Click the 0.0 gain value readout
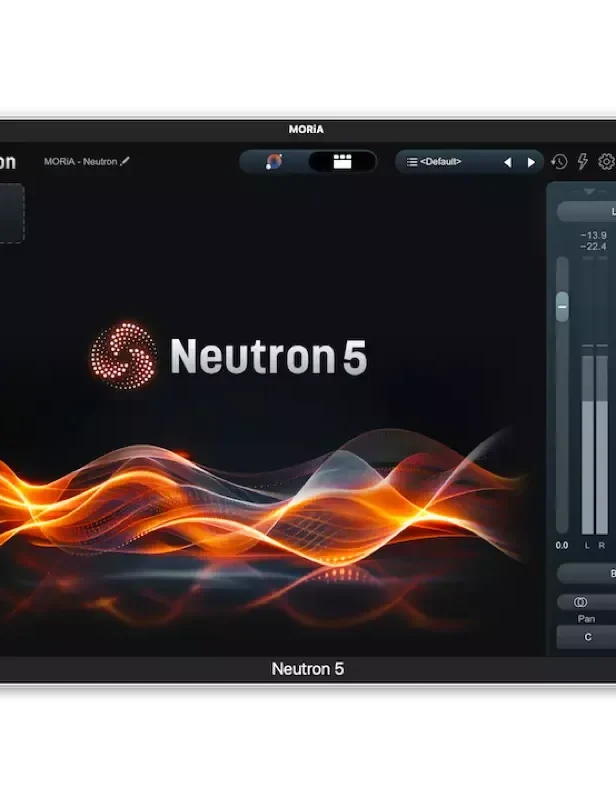The width and height of the screenshot is (616, 800). [x=562, y=545]
